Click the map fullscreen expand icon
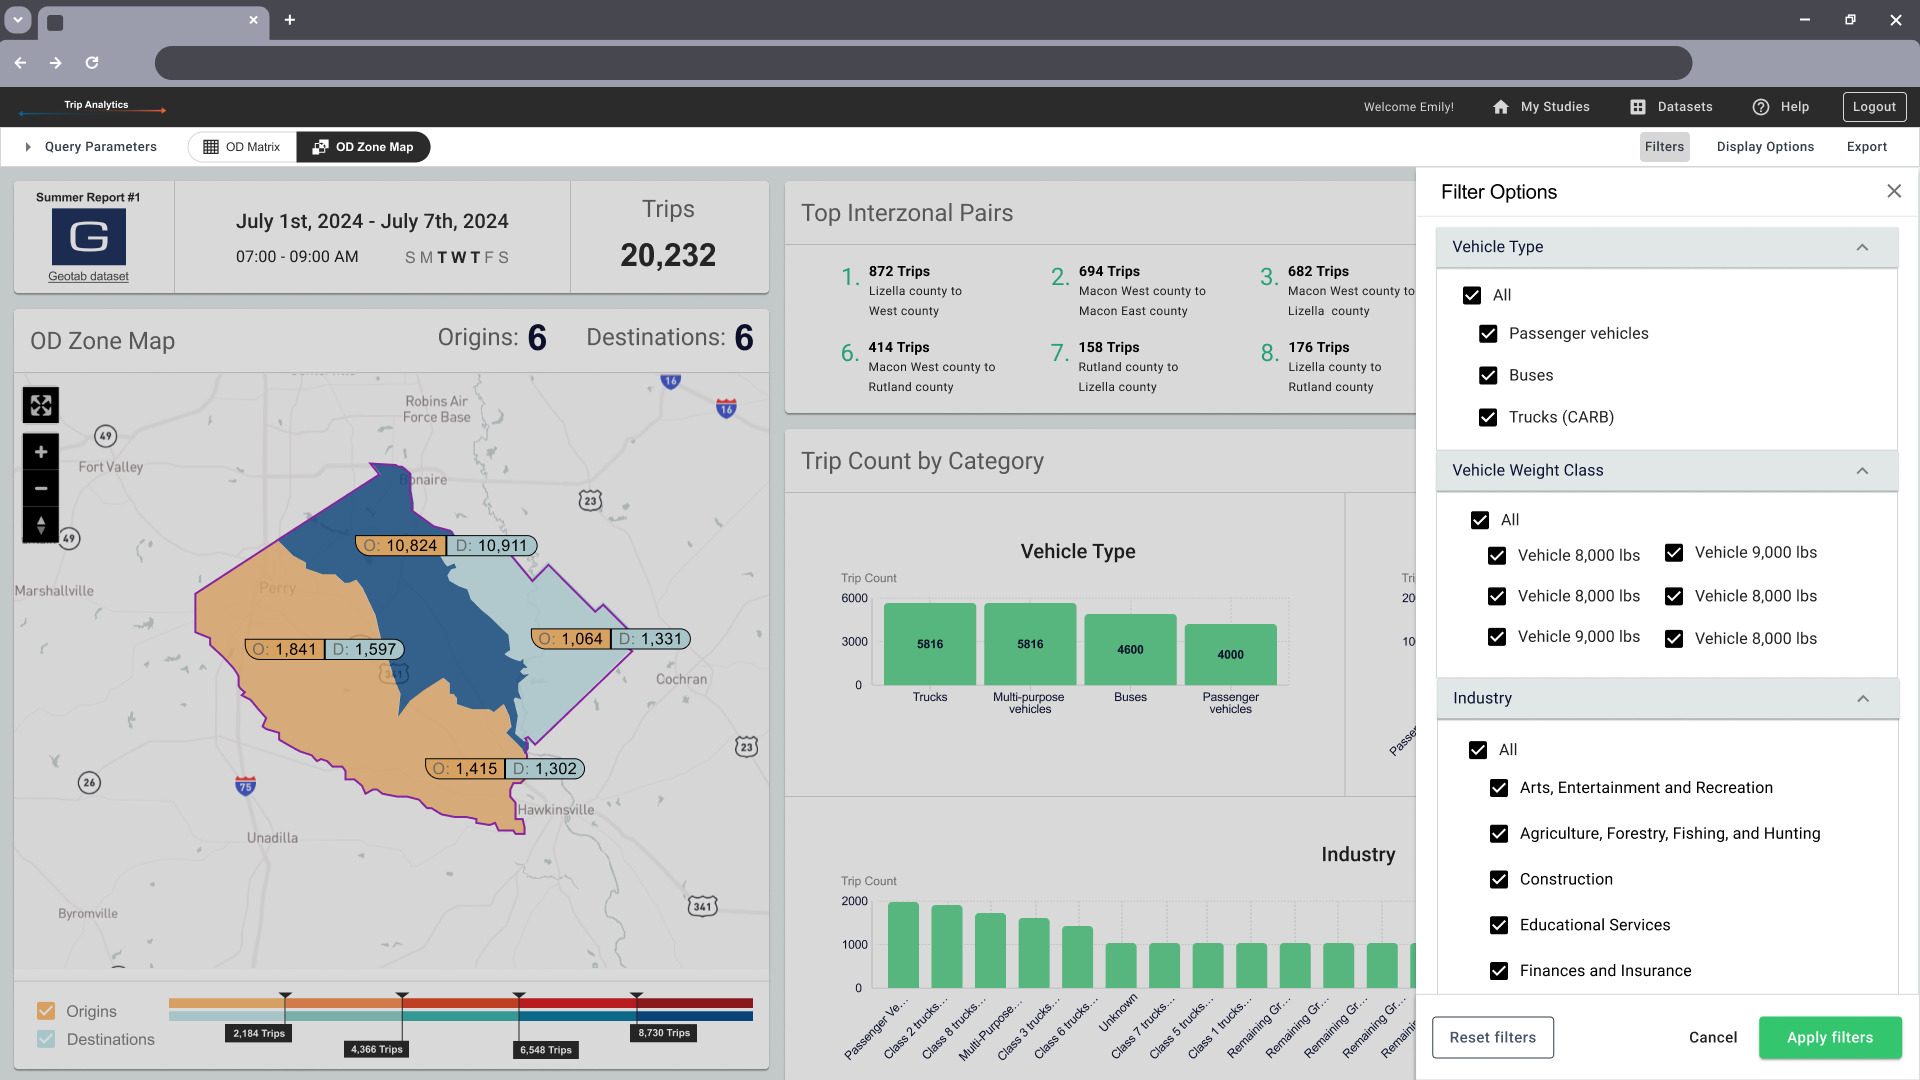This screenshot has height=1080, width=1920. point(41,405)
